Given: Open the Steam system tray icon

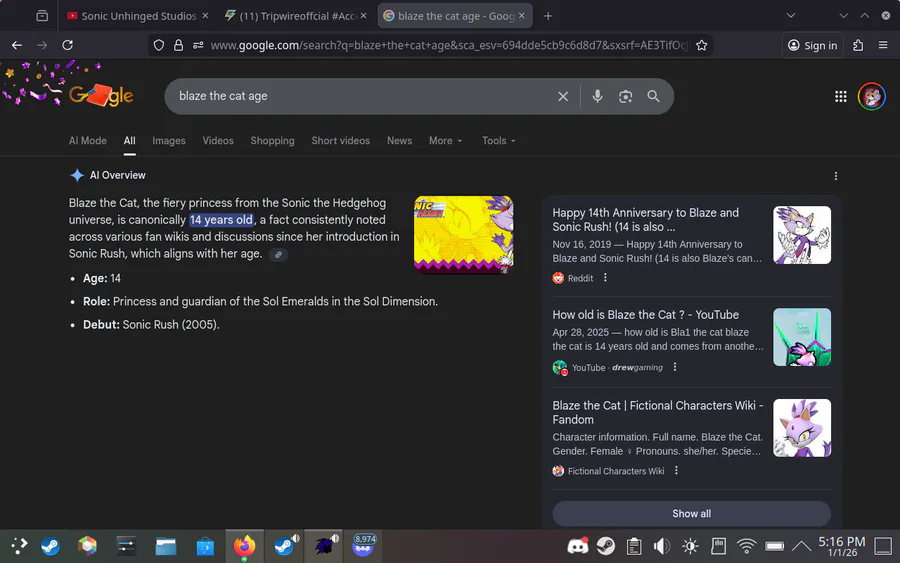Looking at the screenshot, I should point(606,546).
